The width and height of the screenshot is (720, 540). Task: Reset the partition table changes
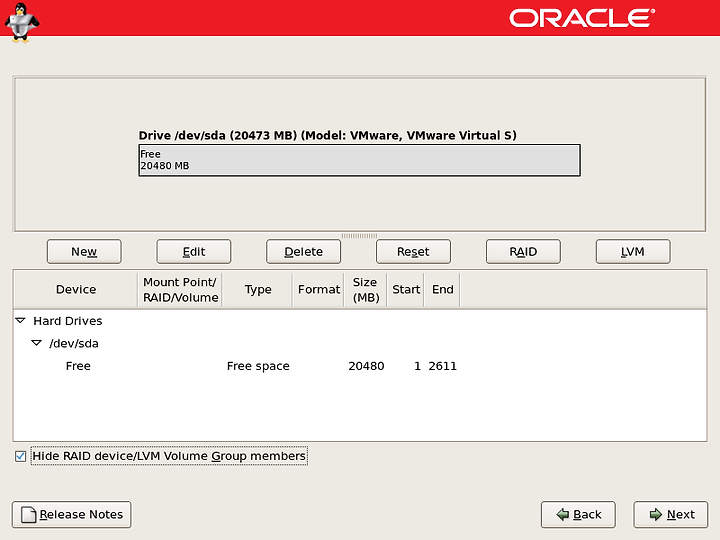(413, 252)
